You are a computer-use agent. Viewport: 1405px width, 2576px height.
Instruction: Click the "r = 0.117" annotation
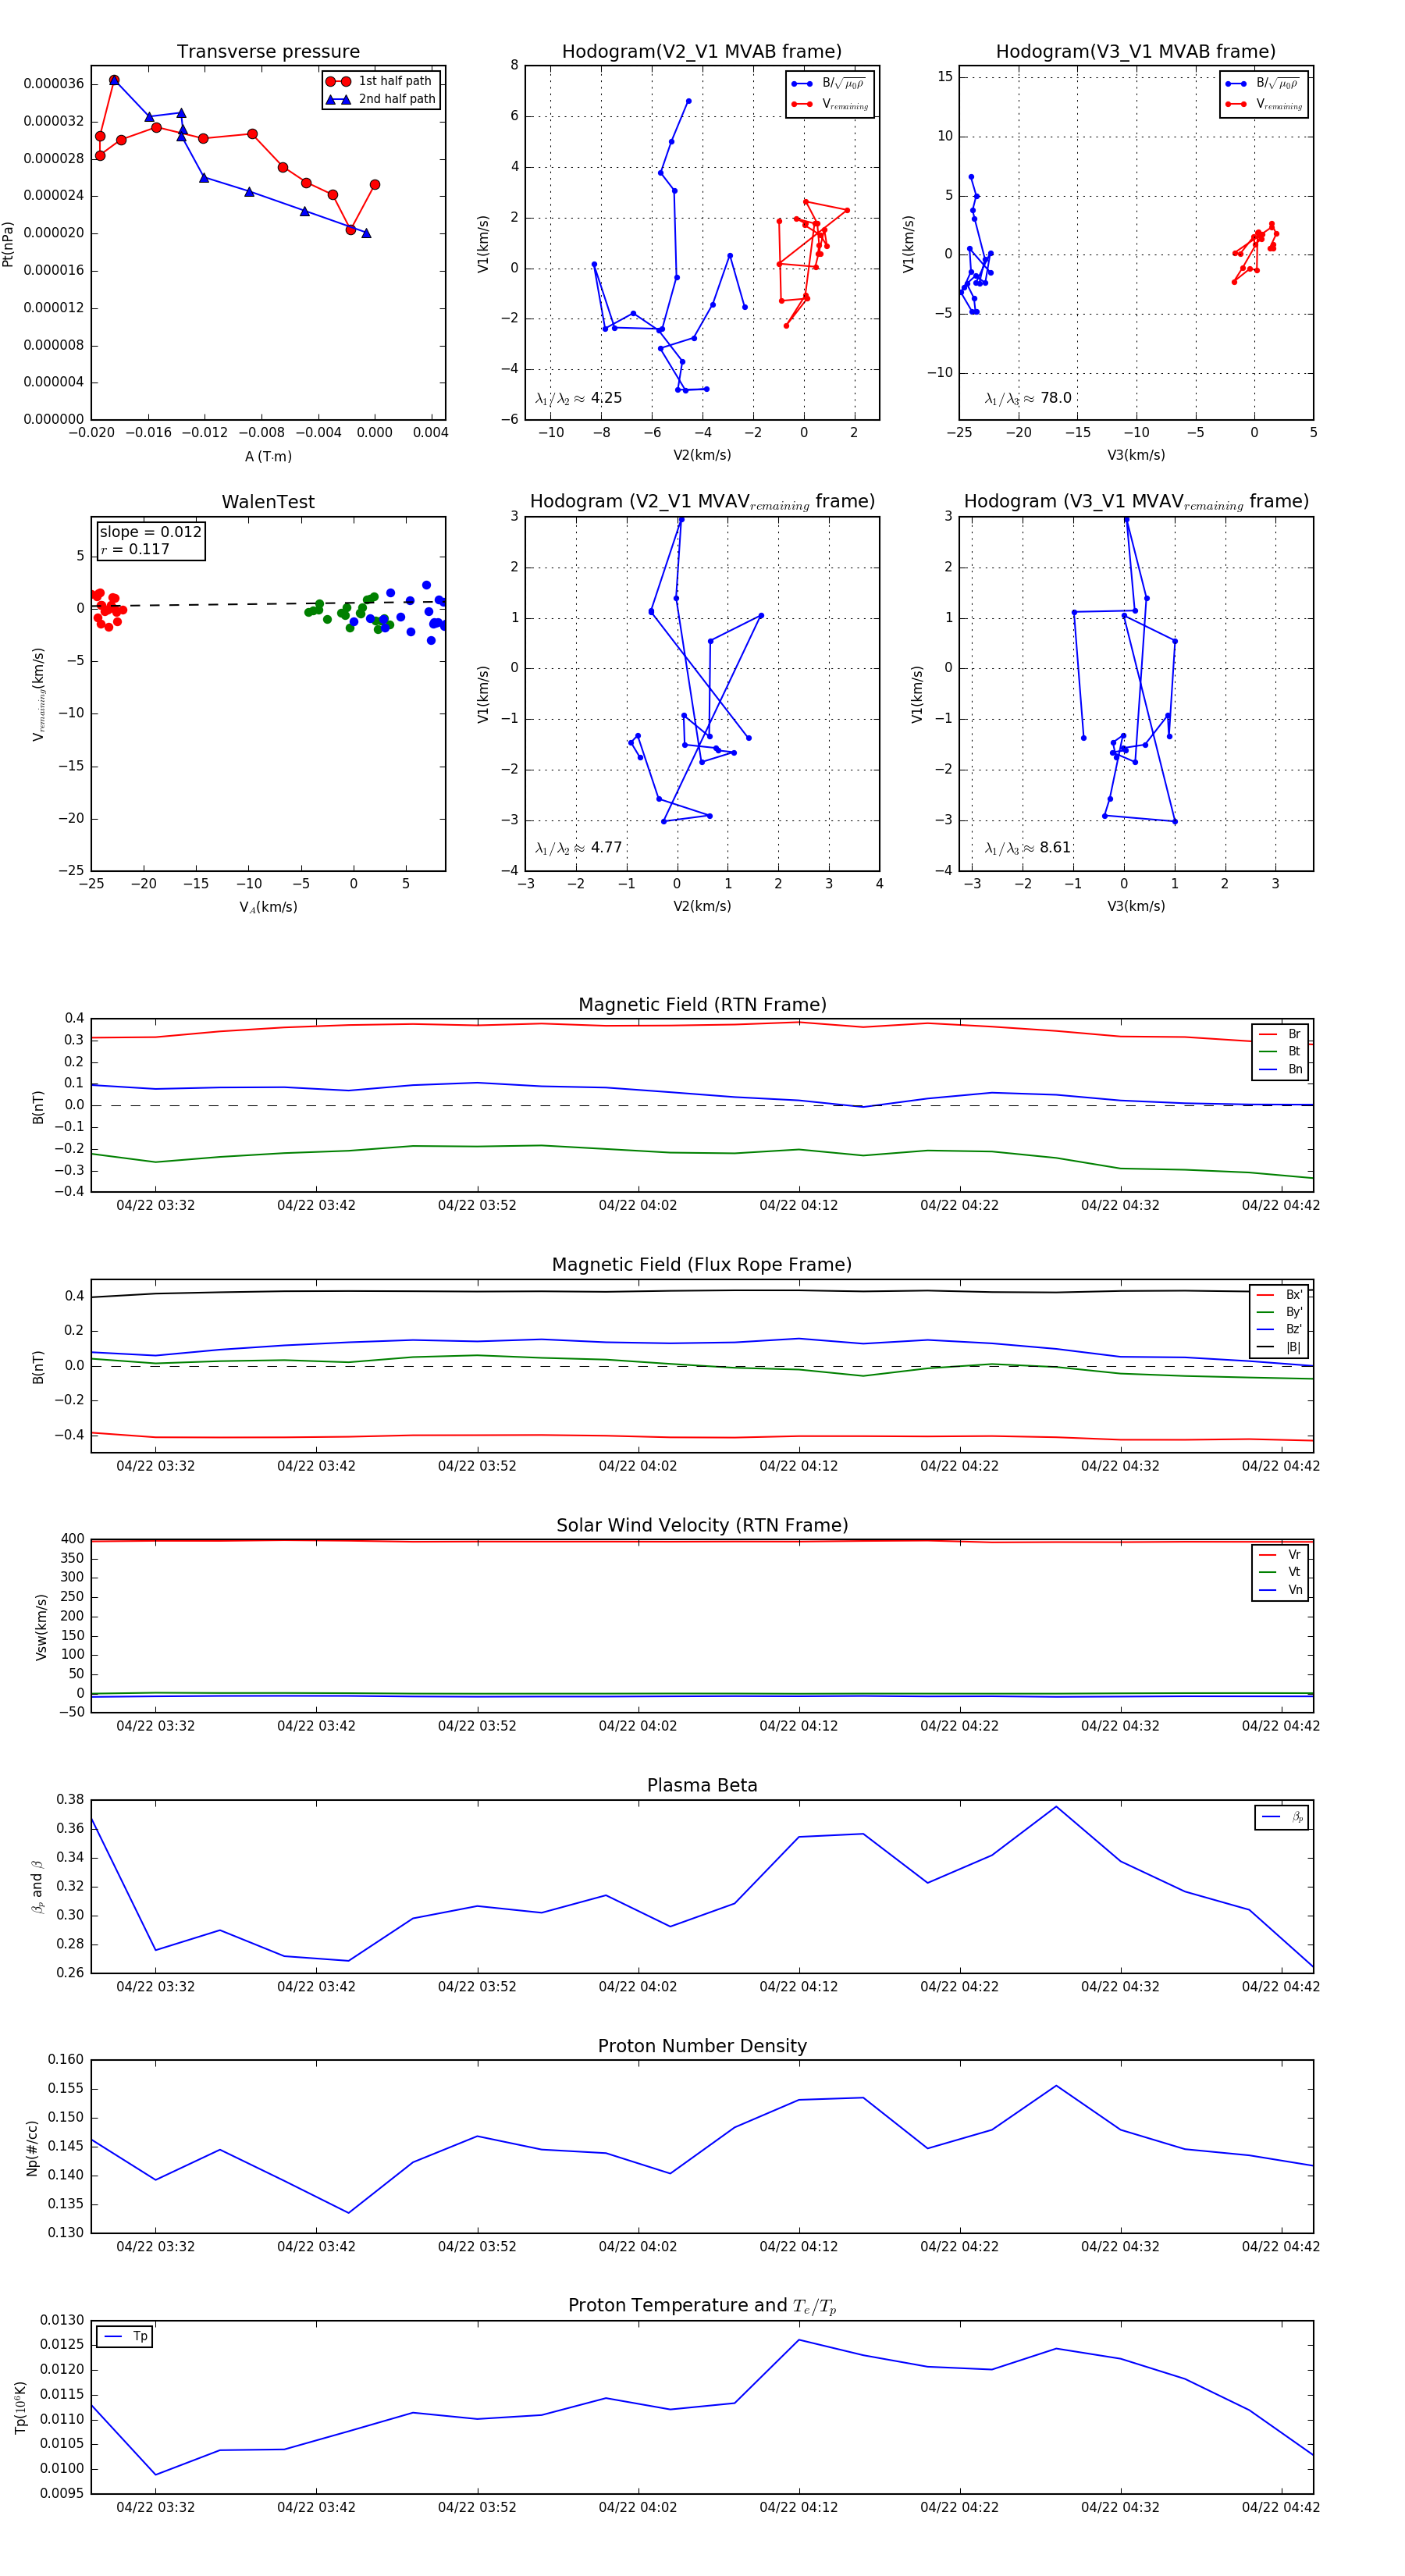[x=135, y=549]
